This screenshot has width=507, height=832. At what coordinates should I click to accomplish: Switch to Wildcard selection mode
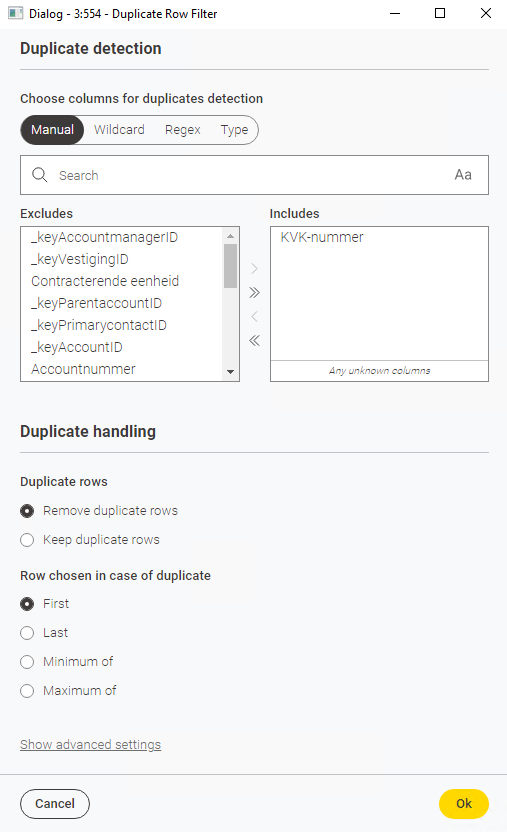[119, 130]
